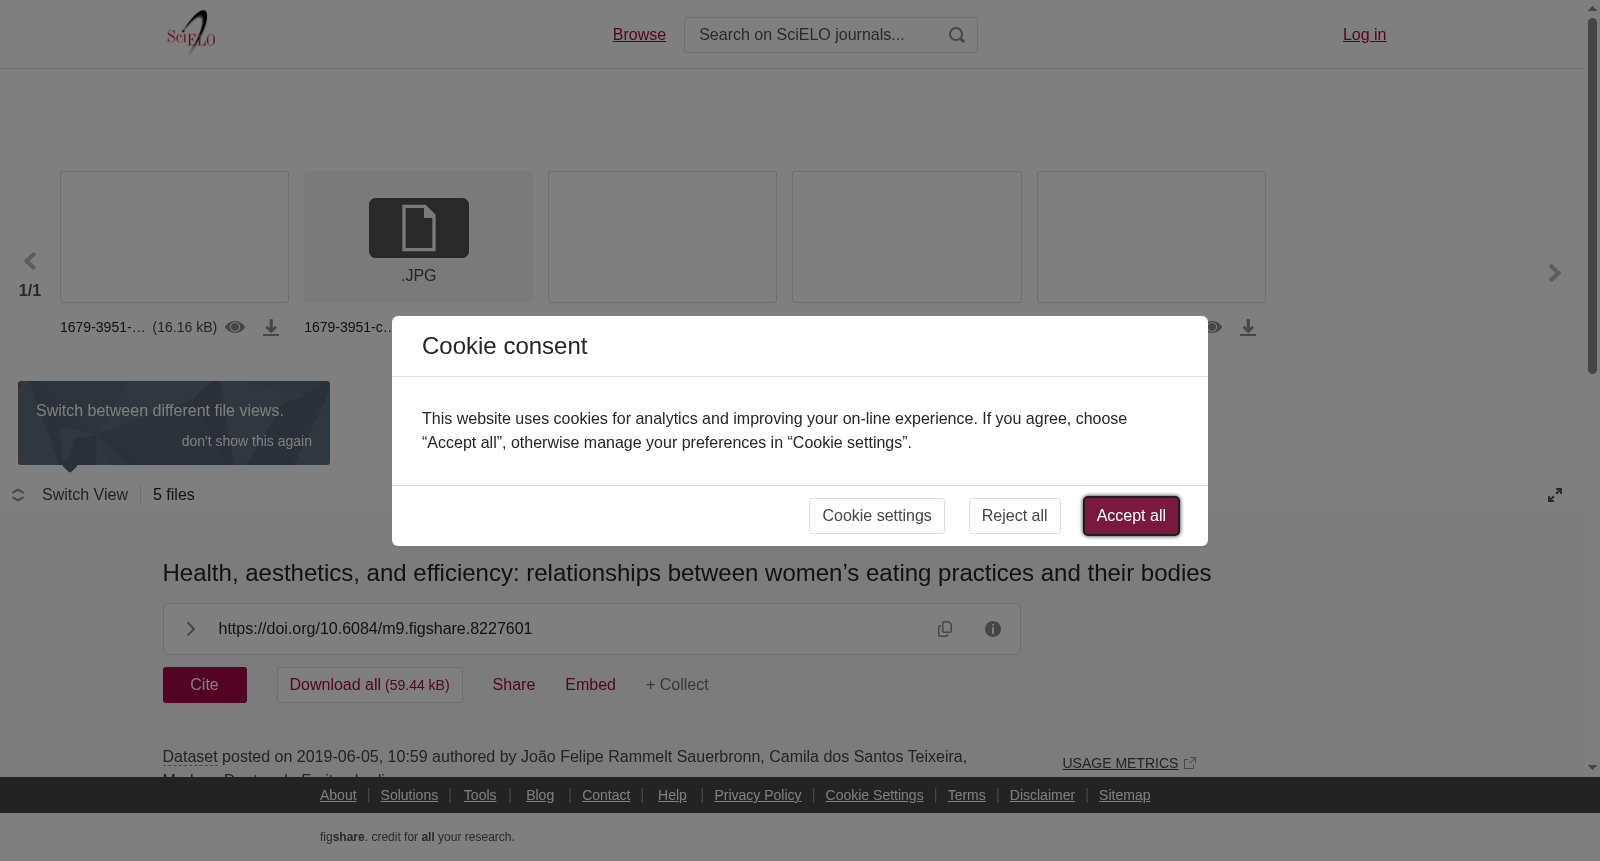Open Blog footer link
Screen dimensions: 1600x861
coord(540,795)
